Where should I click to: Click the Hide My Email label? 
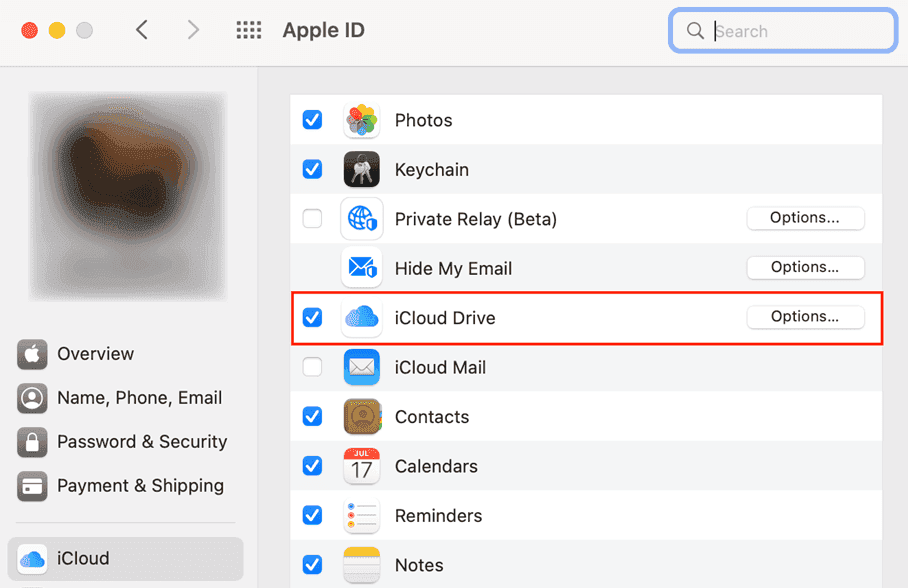click(453, 269)
